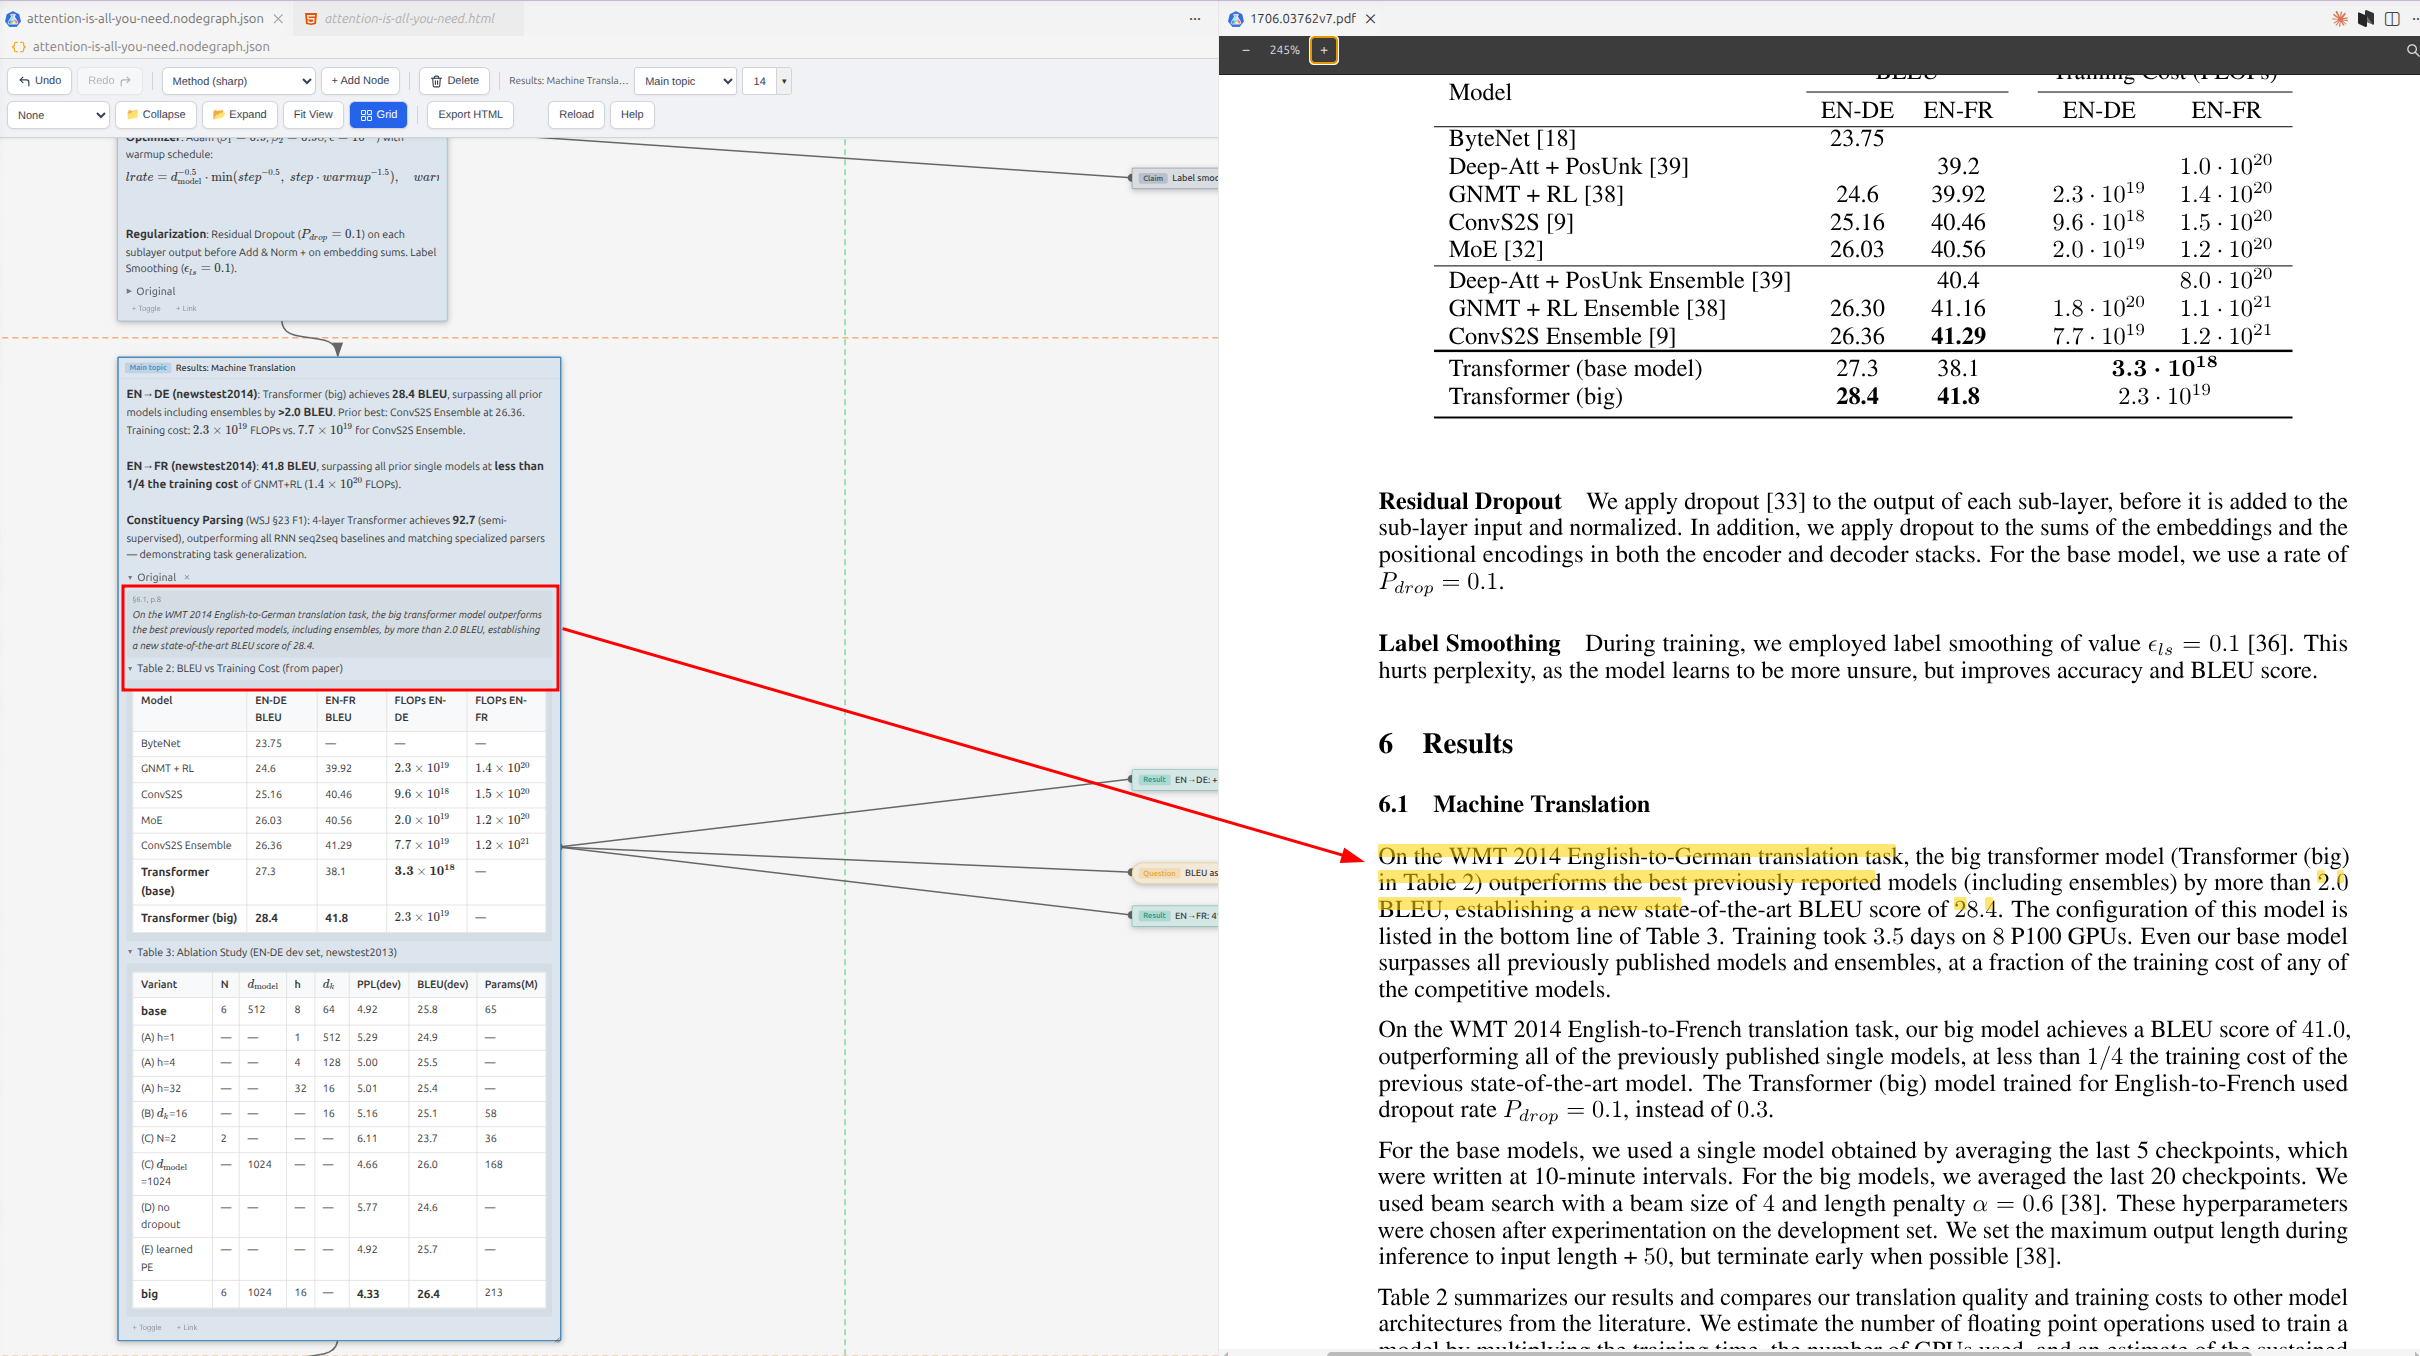
Task: Click the breadcrumb attention-is-all-you-need.nodegraph.json
Action: tap(151, 47)
